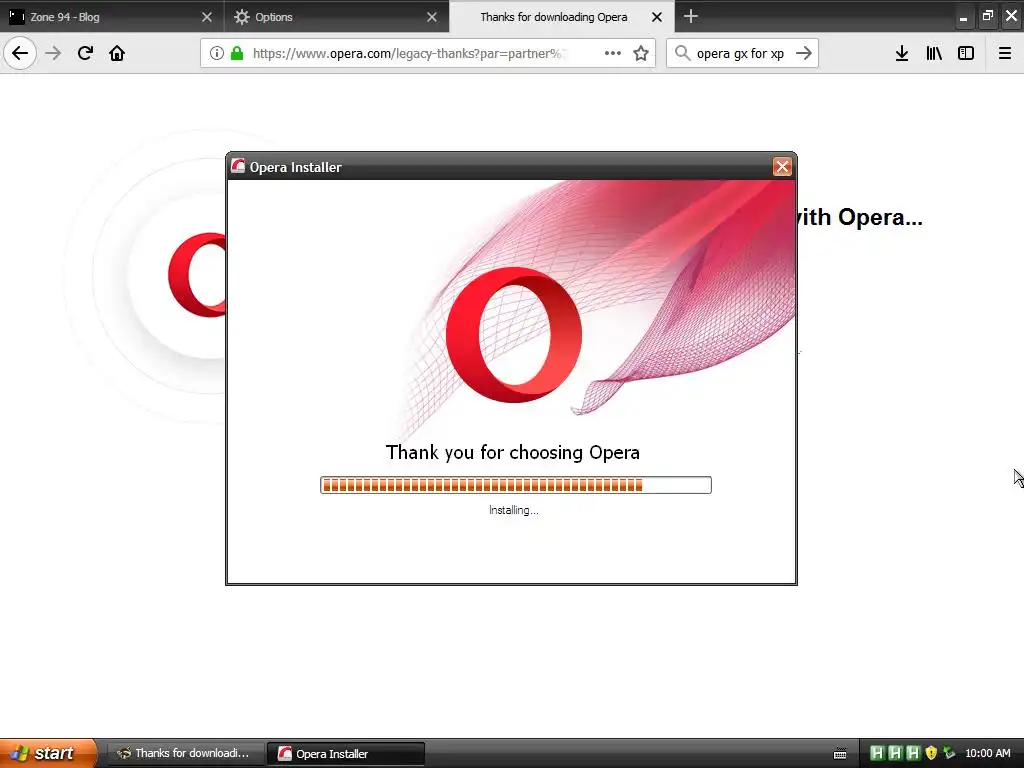Click the Opera Installer title bar icon

click(x=238, y=167)
